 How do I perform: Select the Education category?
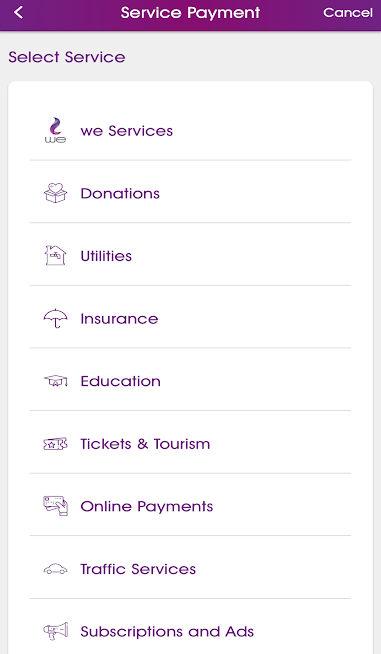pos(190,381)
